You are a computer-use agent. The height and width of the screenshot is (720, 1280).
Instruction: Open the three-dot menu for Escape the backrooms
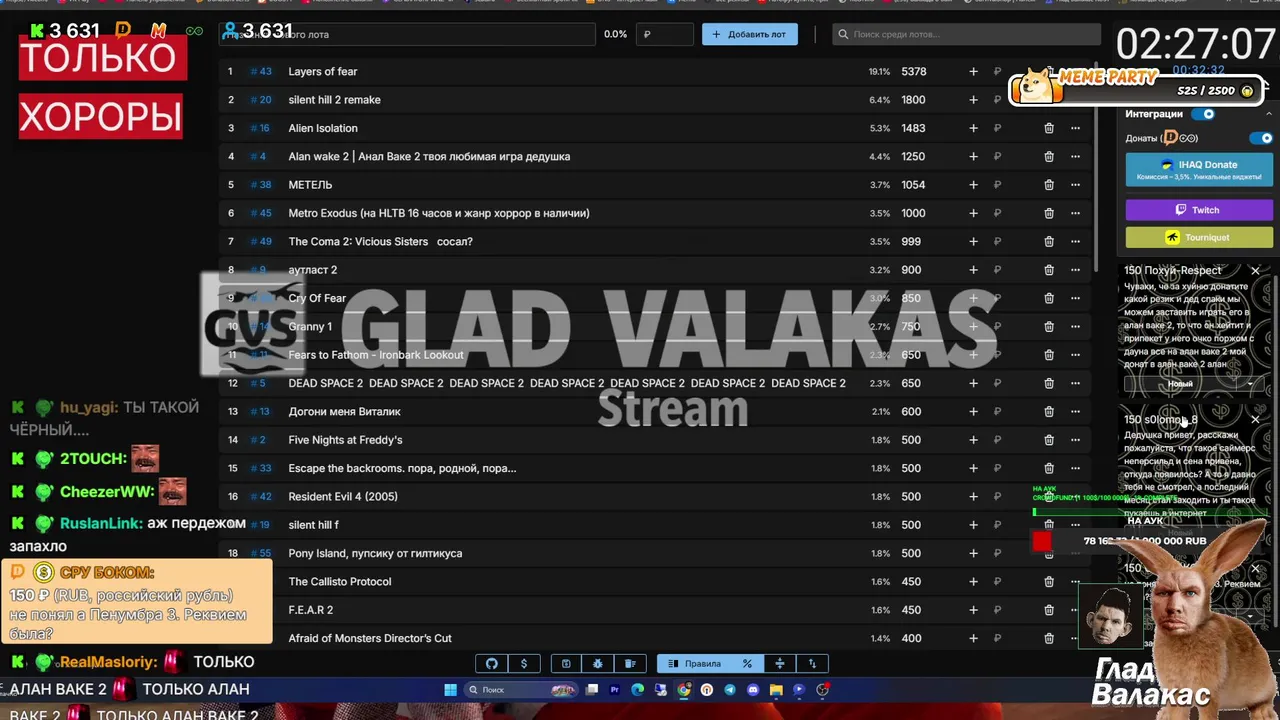1075,468
